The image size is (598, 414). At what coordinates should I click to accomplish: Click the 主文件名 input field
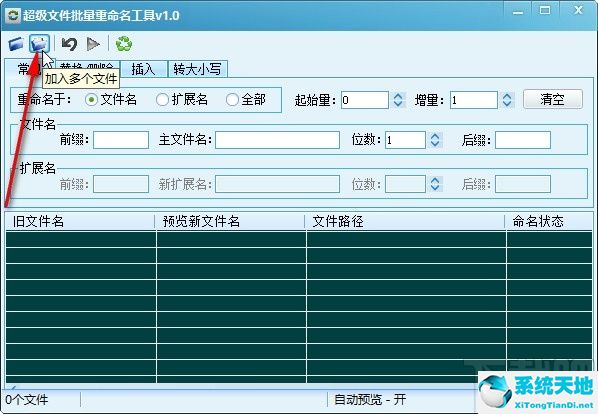pos(277,140)
